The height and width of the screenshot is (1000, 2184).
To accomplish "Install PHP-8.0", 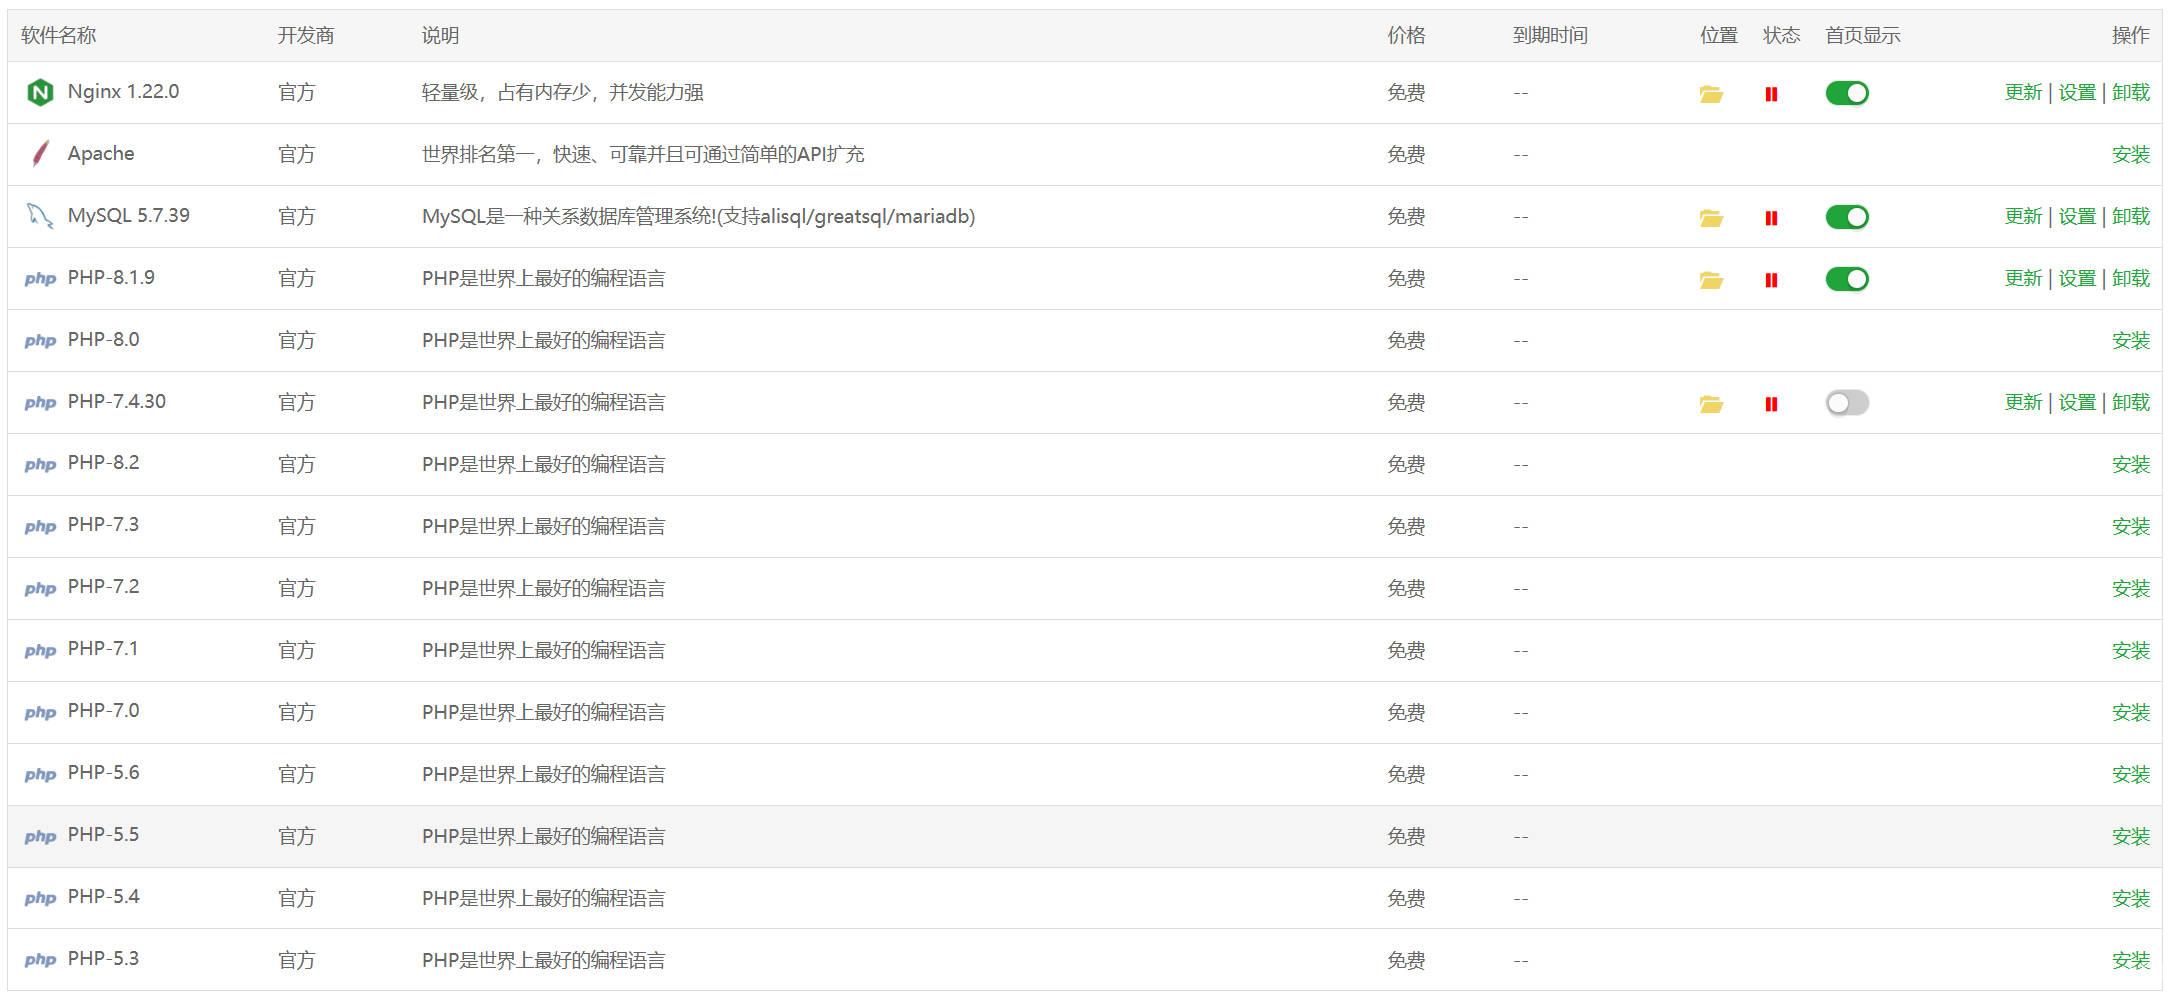I will [x=2131, y=341].
